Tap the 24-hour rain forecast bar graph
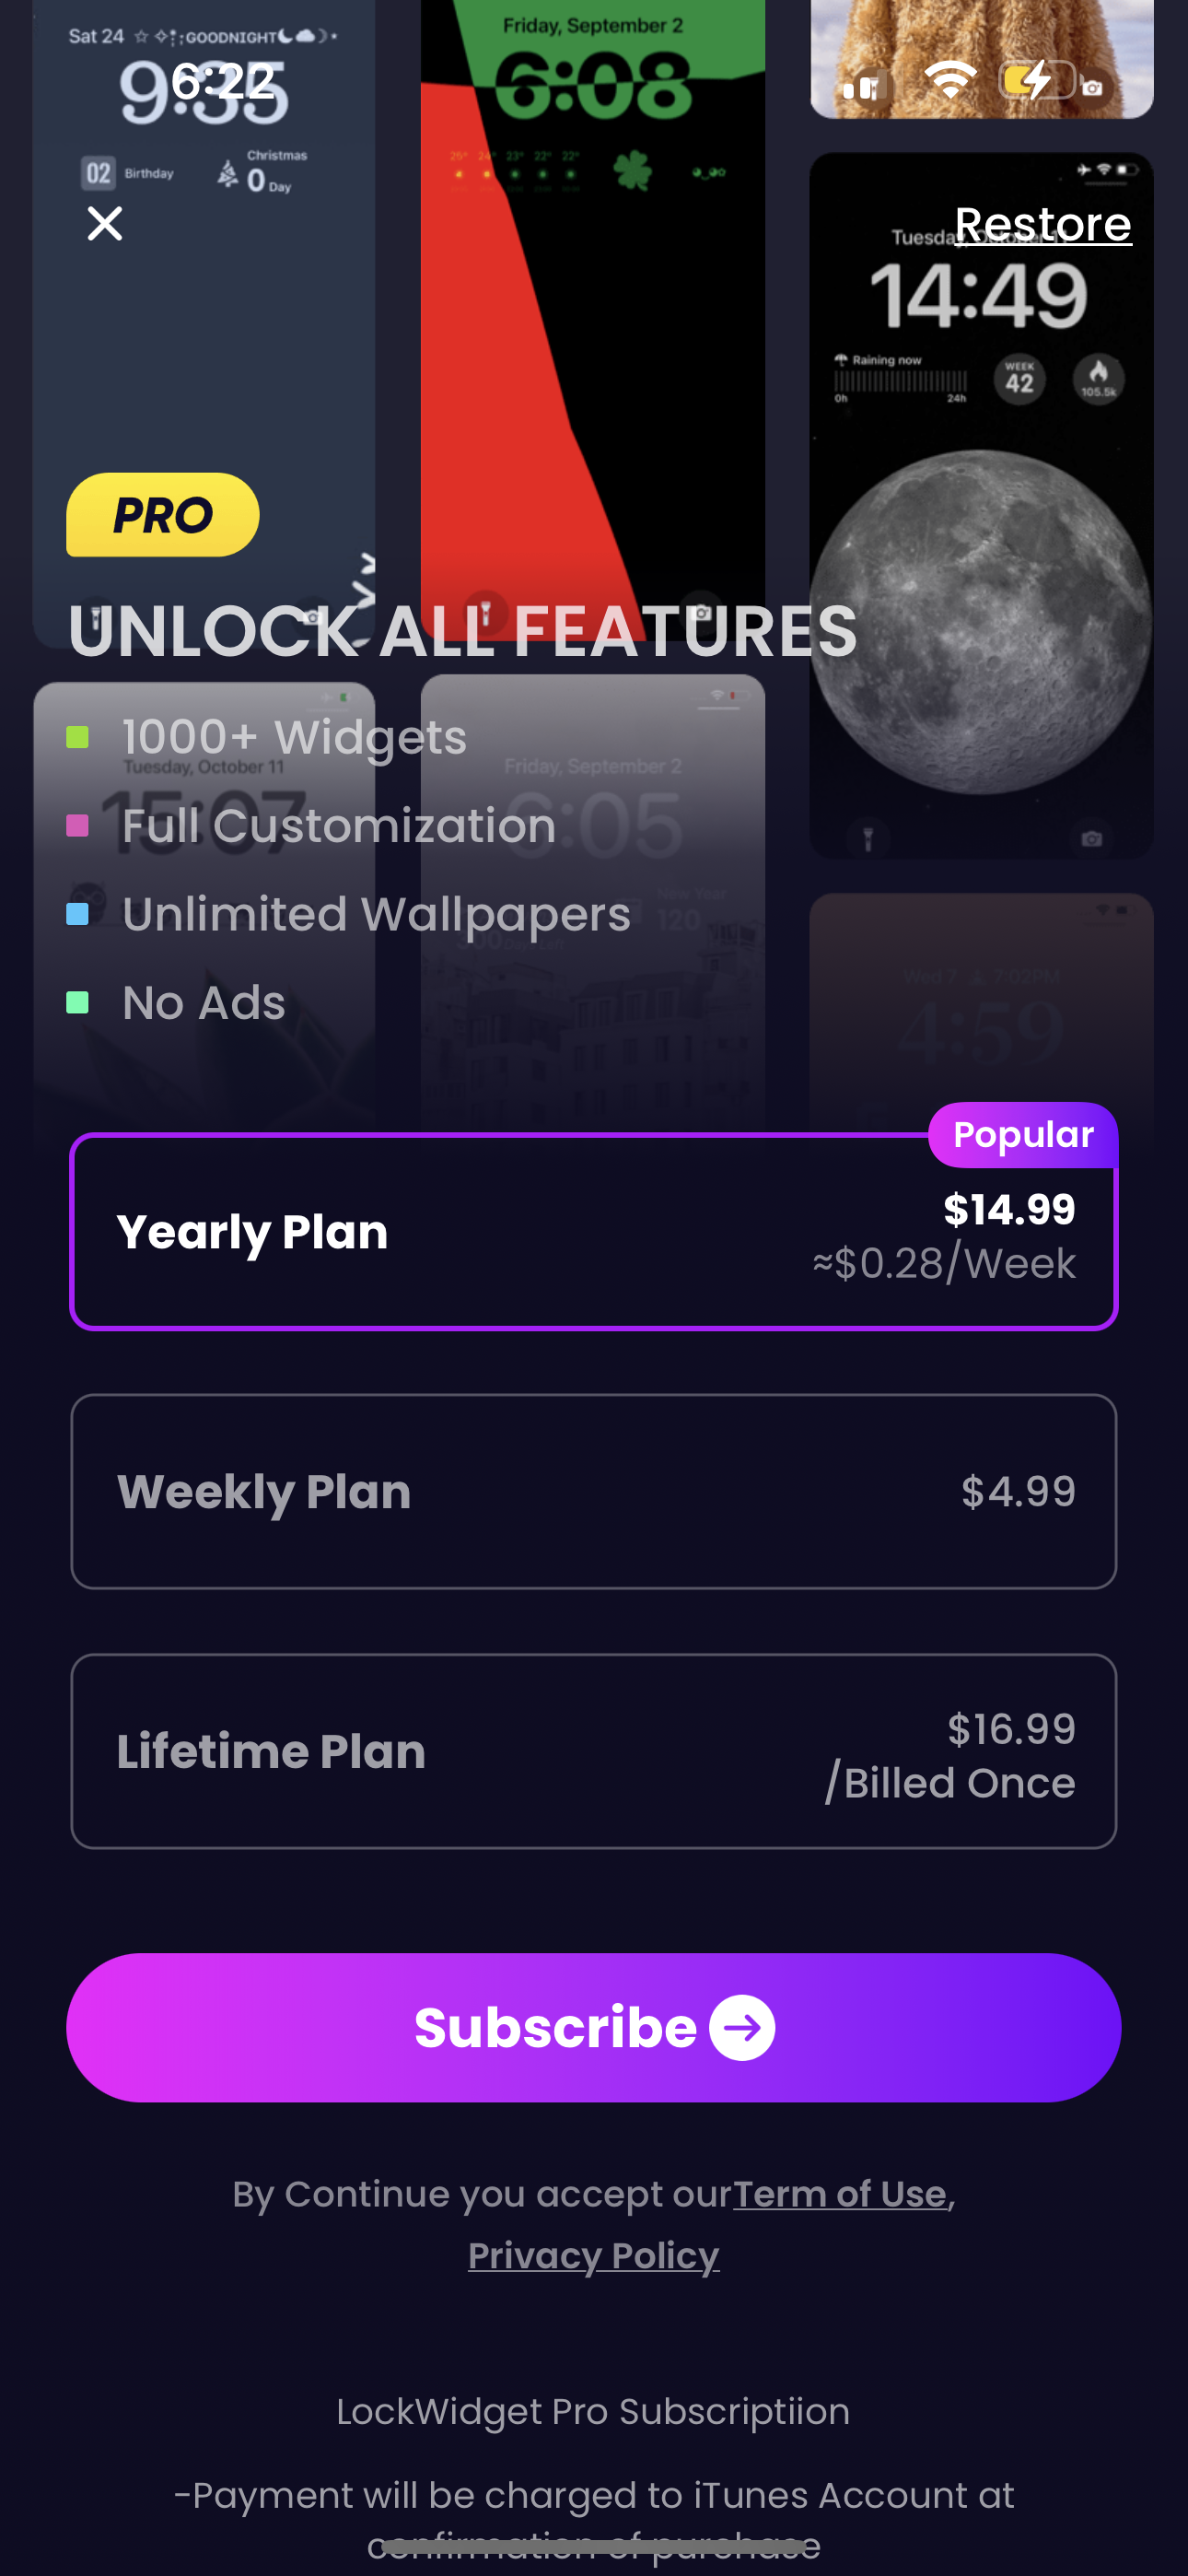 [900, 383]
